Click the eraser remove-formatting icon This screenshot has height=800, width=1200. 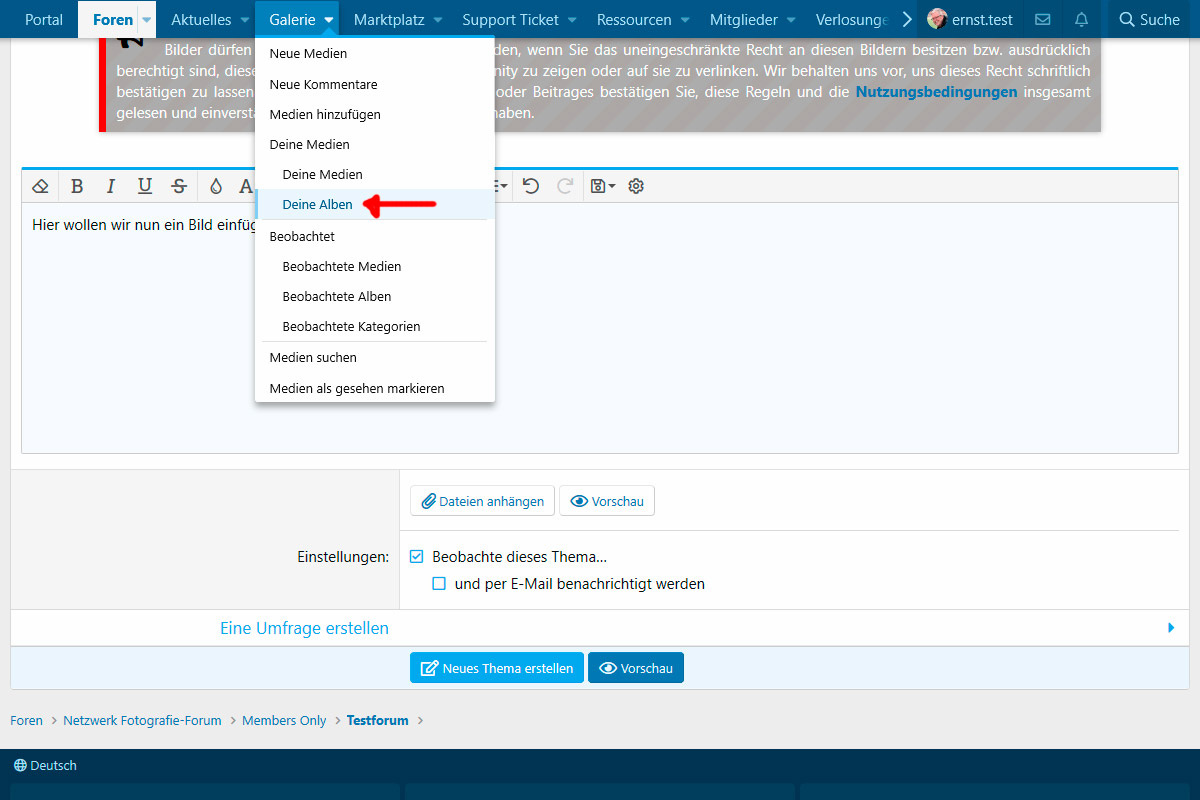click(x=40, y=186)
